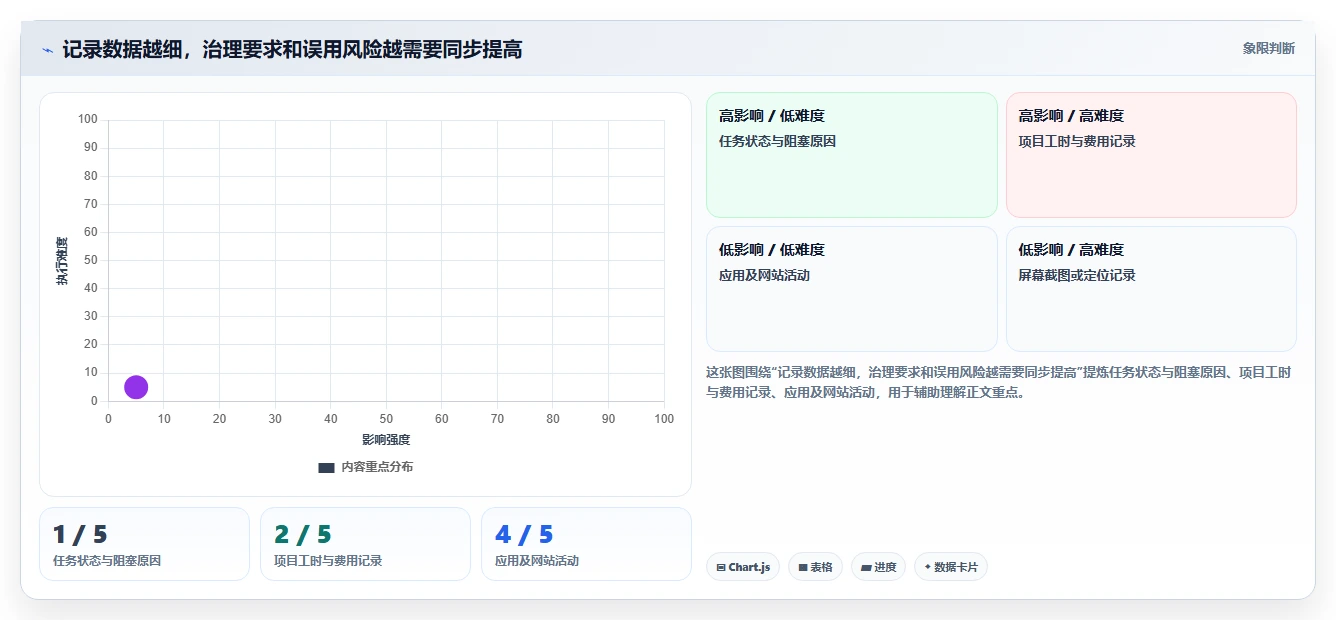
Task: Click the lightning icon beside the title
Action: 48,50
